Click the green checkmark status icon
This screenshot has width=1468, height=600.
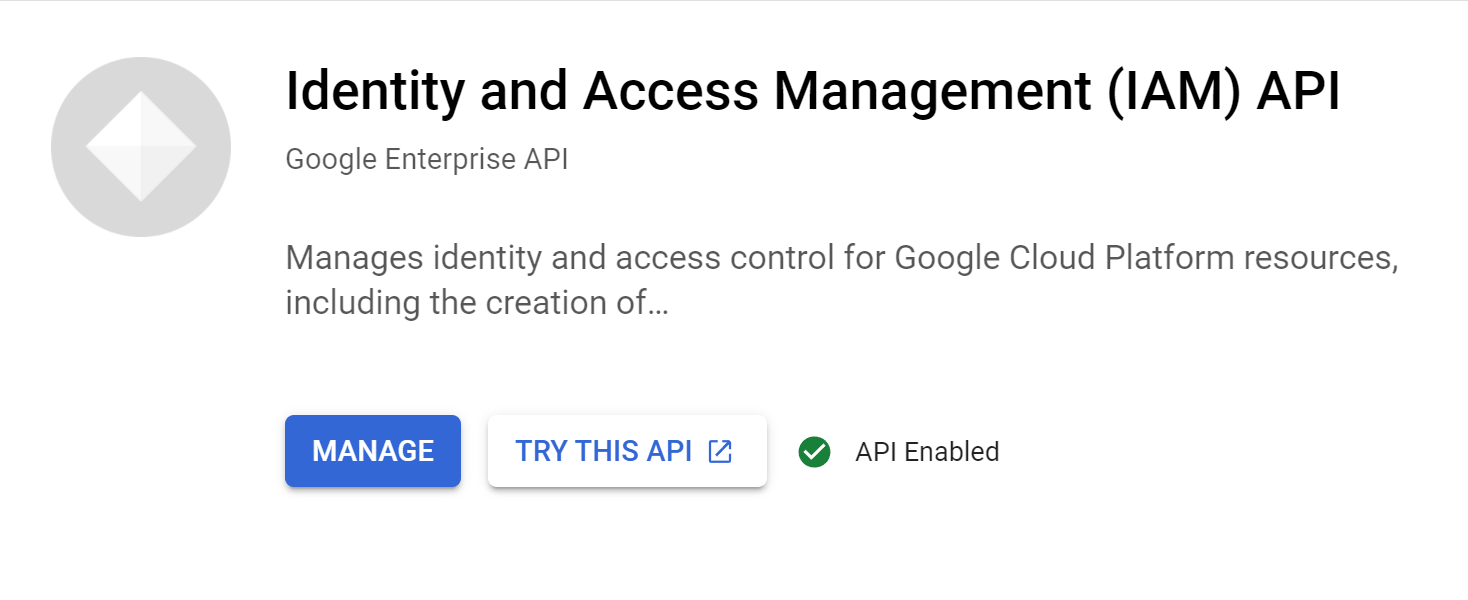[815, 452]
